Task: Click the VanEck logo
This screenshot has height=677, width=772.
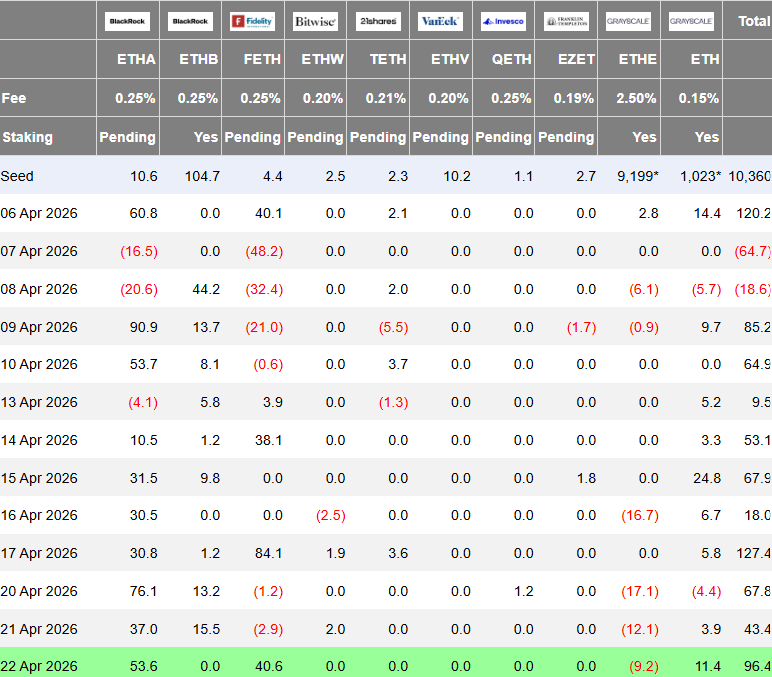Action: pos(440,21)
